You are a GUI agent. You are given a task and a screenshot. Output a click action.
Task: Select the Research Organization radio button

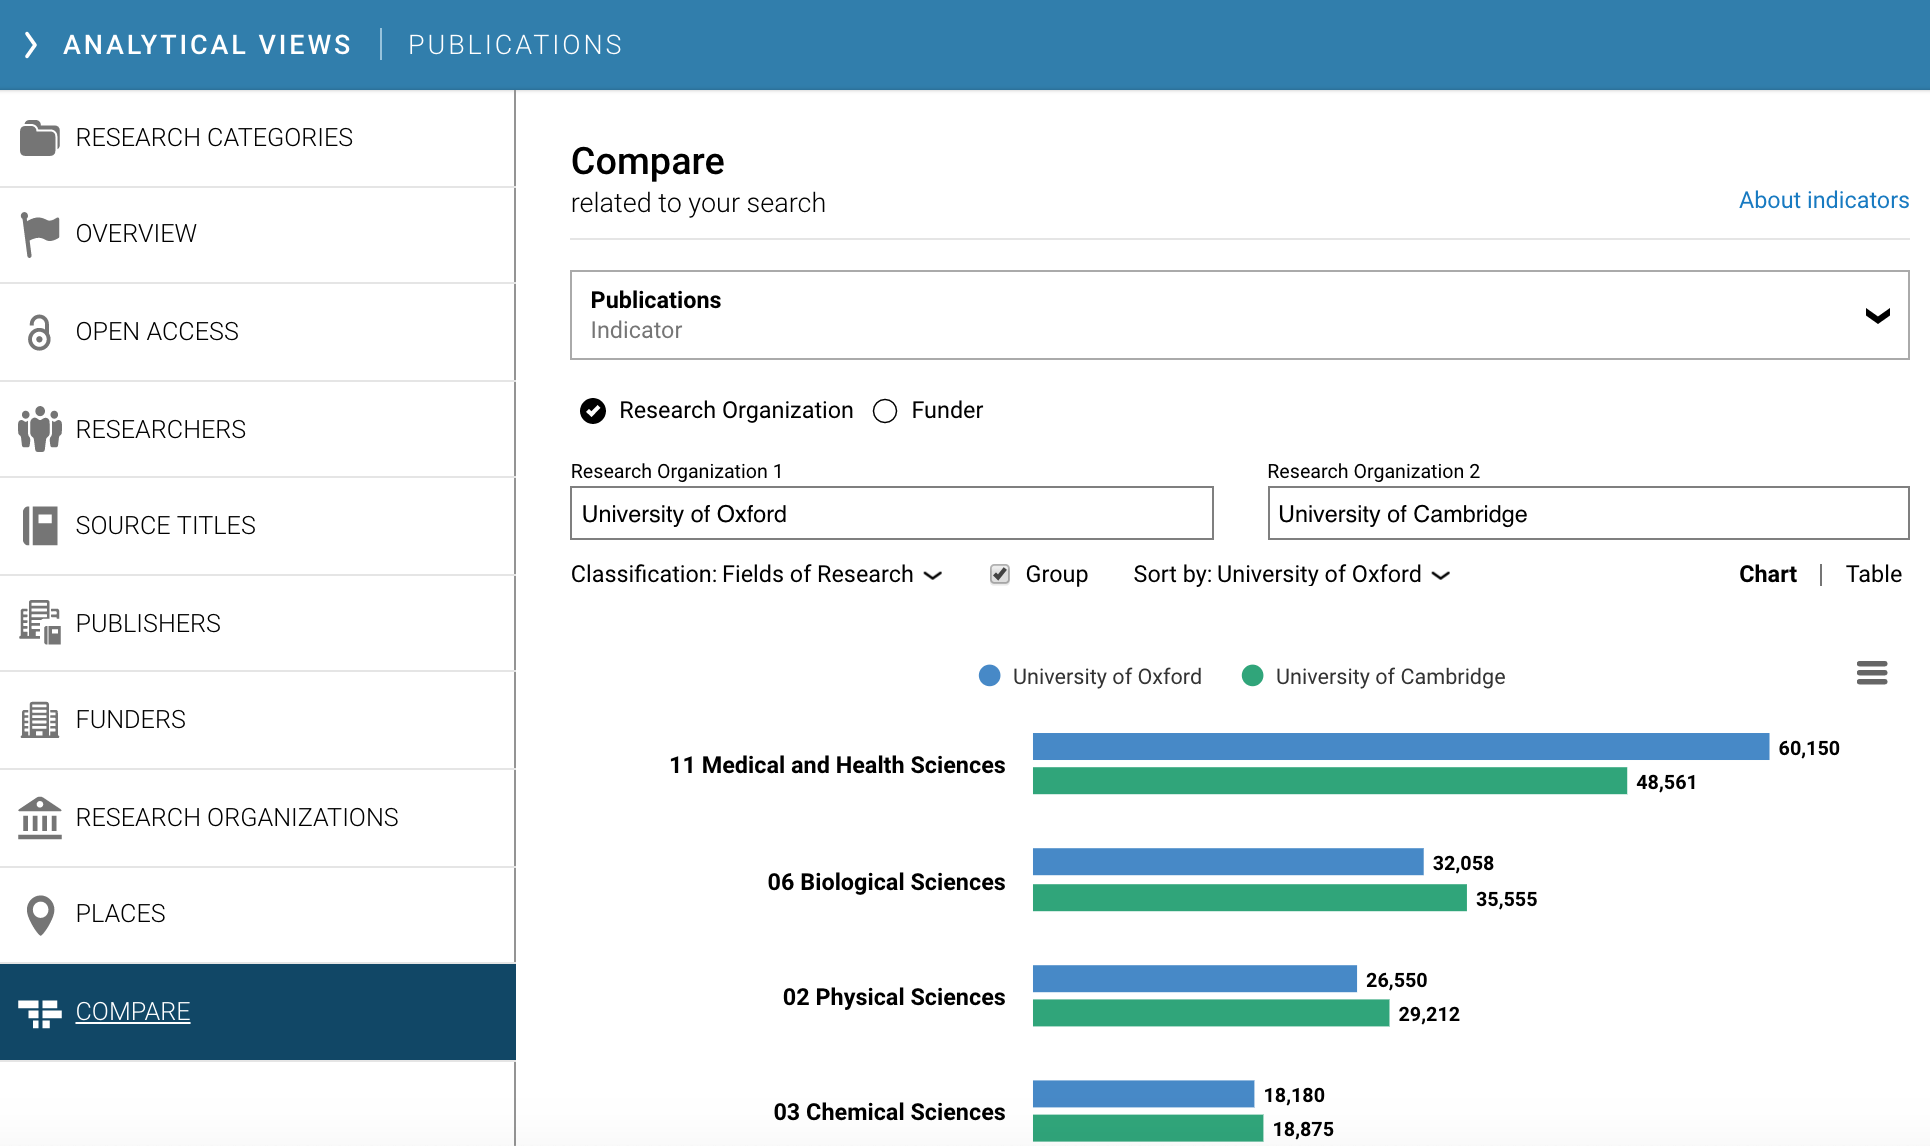point(593,411)
